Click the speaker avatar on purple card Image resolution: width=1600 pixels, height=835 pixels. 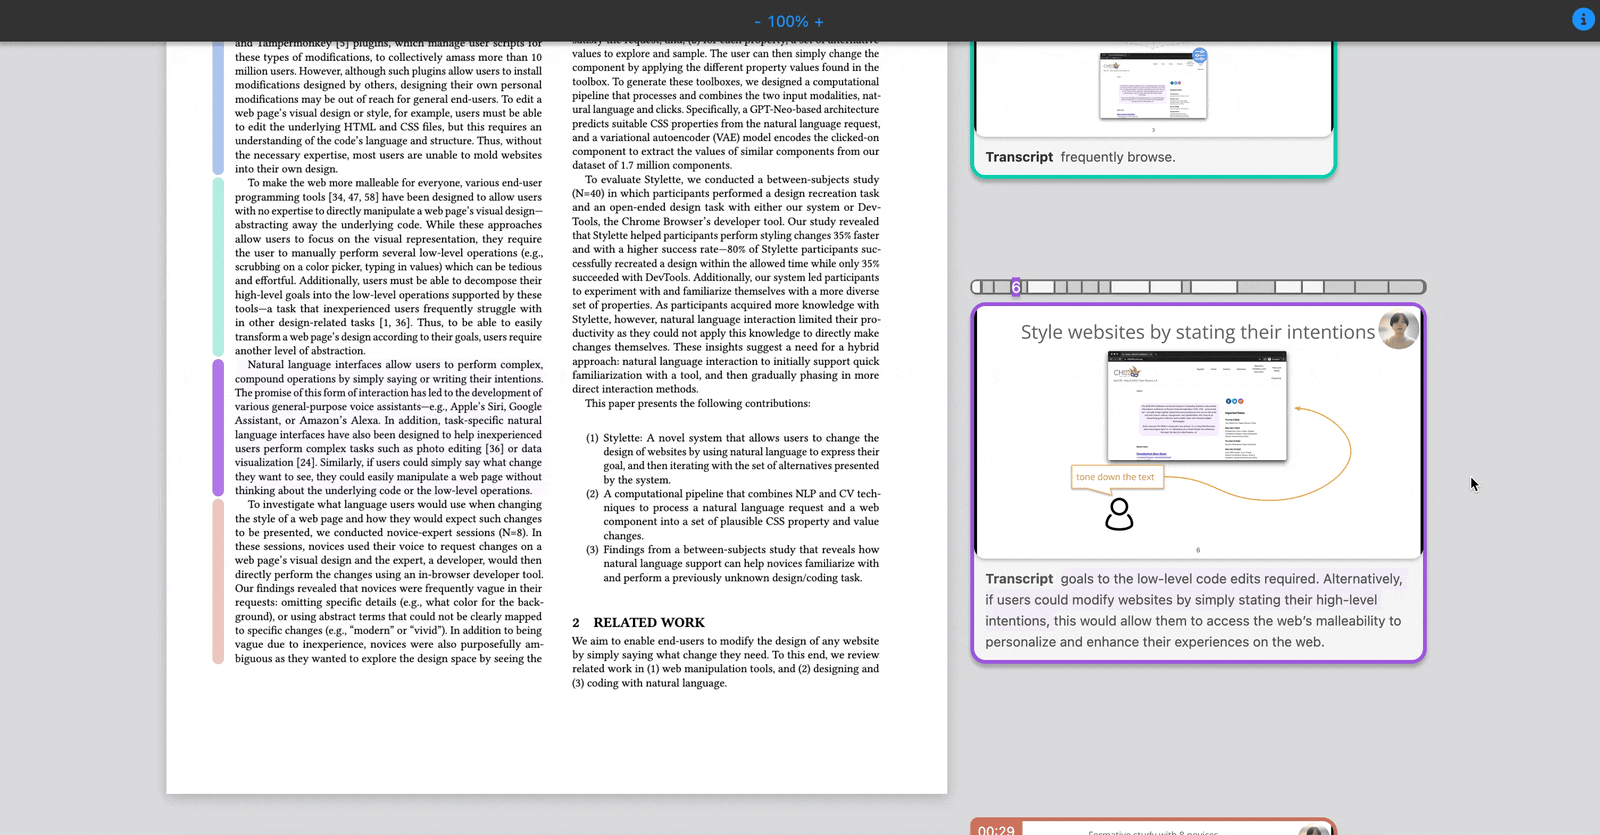pyautogui.click(x=1398, y=329)
